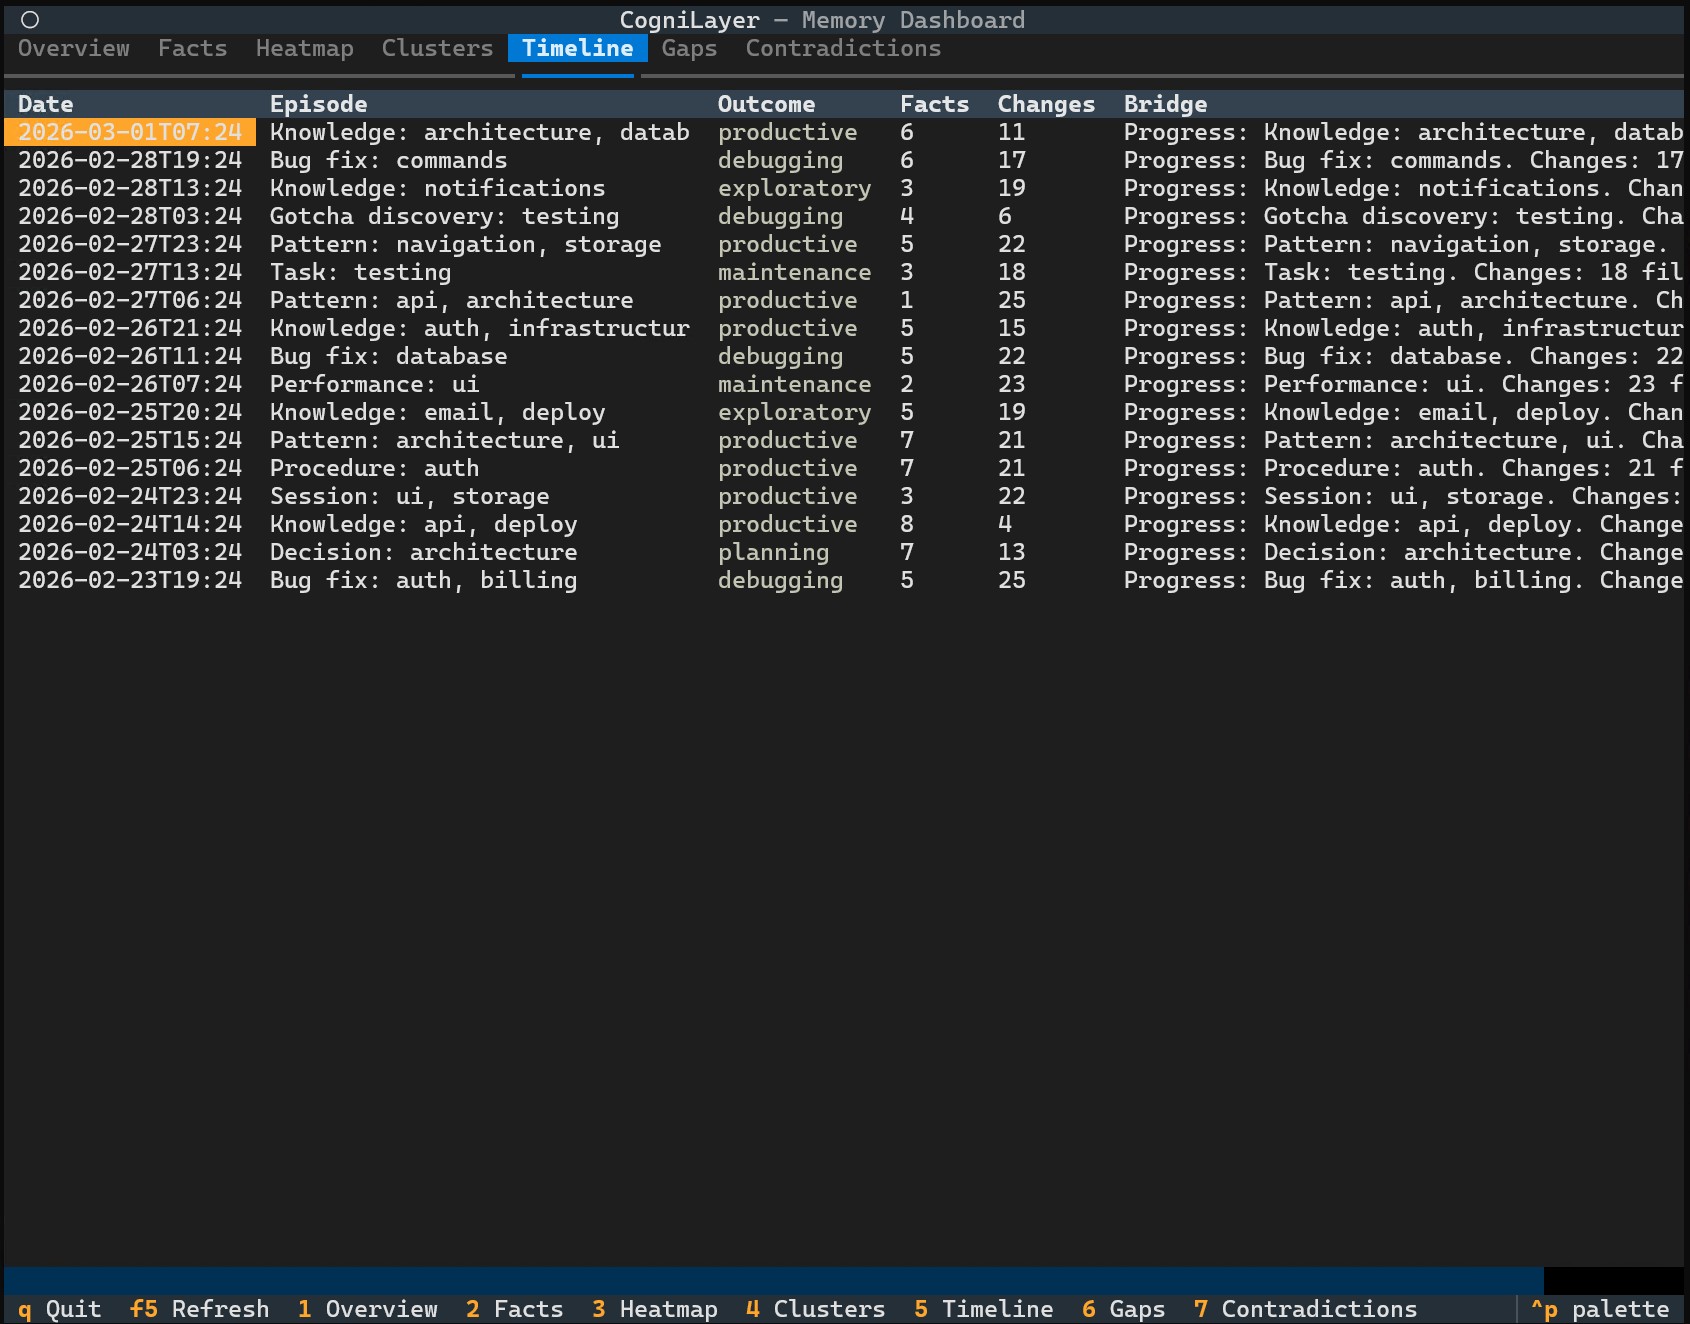Viewport: 1690px width, 1324px height.
Task: Open the ^p command palette
Action: pyautogui.click(x=1600, y=1309)
